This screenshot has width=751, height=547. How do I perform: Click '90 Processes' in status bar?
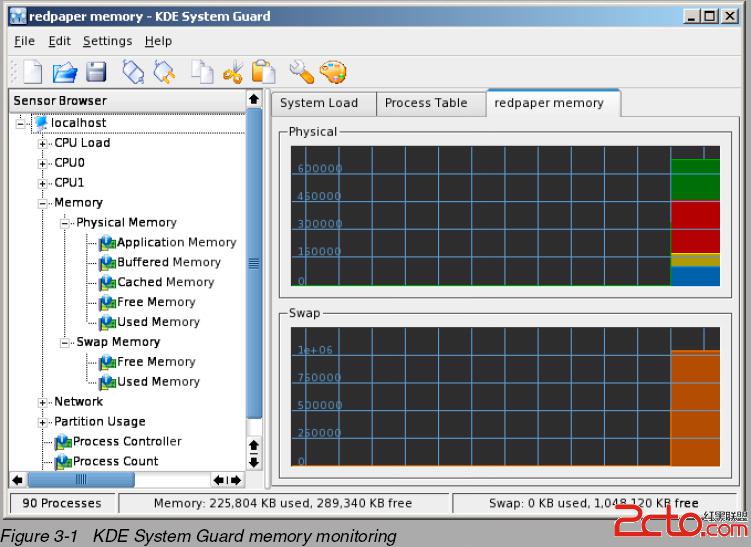(62, 503)
